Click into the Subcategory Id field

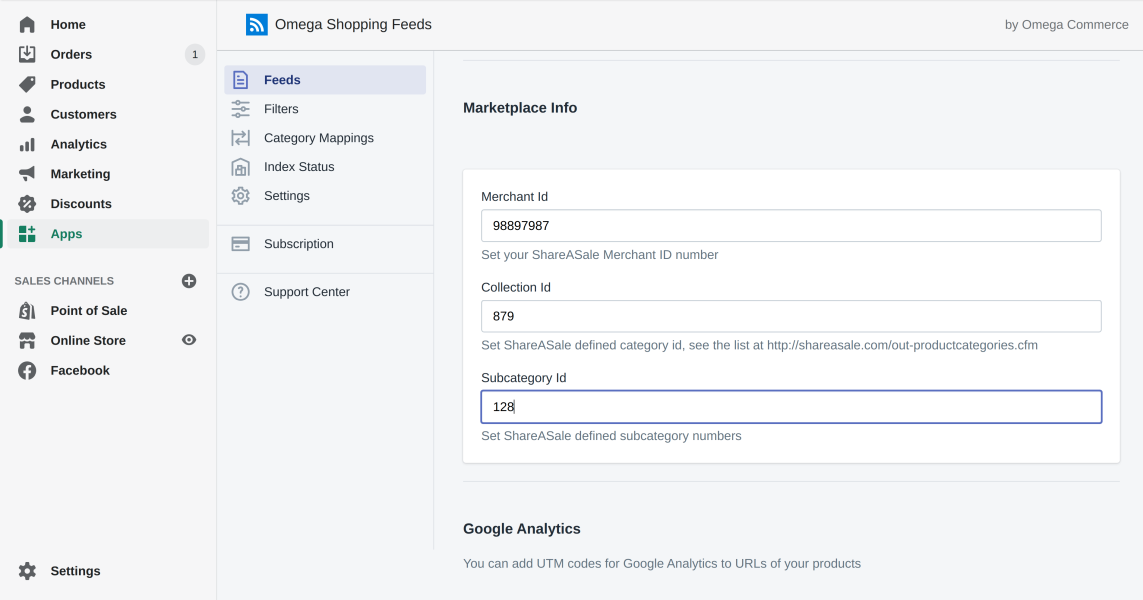[791, 407]
